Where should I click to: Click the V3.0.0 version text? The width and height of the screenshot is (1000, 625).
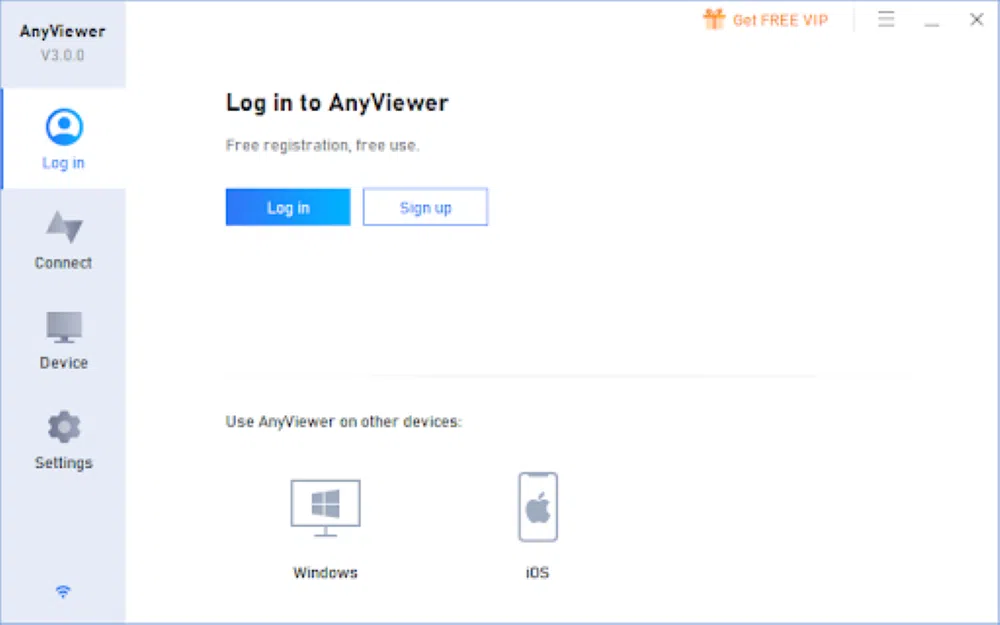pyautogui.click(x=62, y=55)
